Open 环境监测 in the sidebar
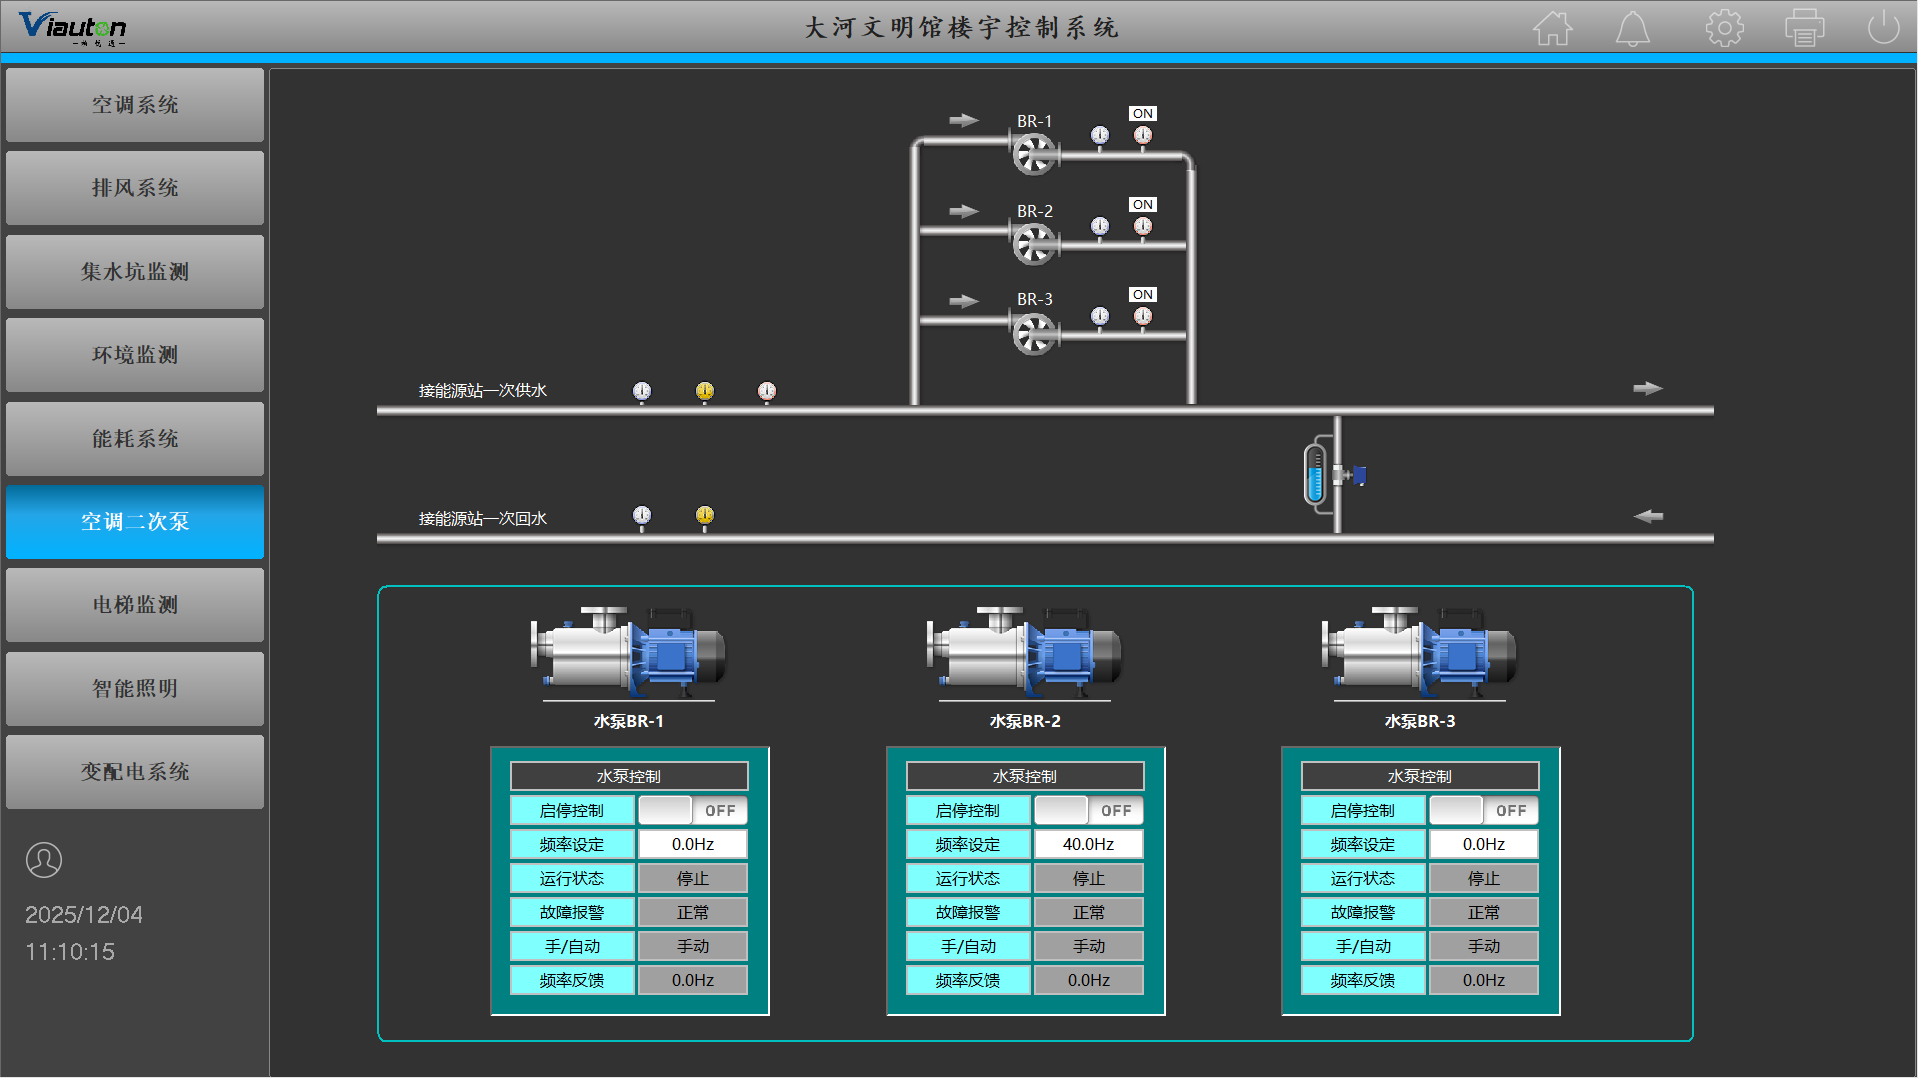 135,355
